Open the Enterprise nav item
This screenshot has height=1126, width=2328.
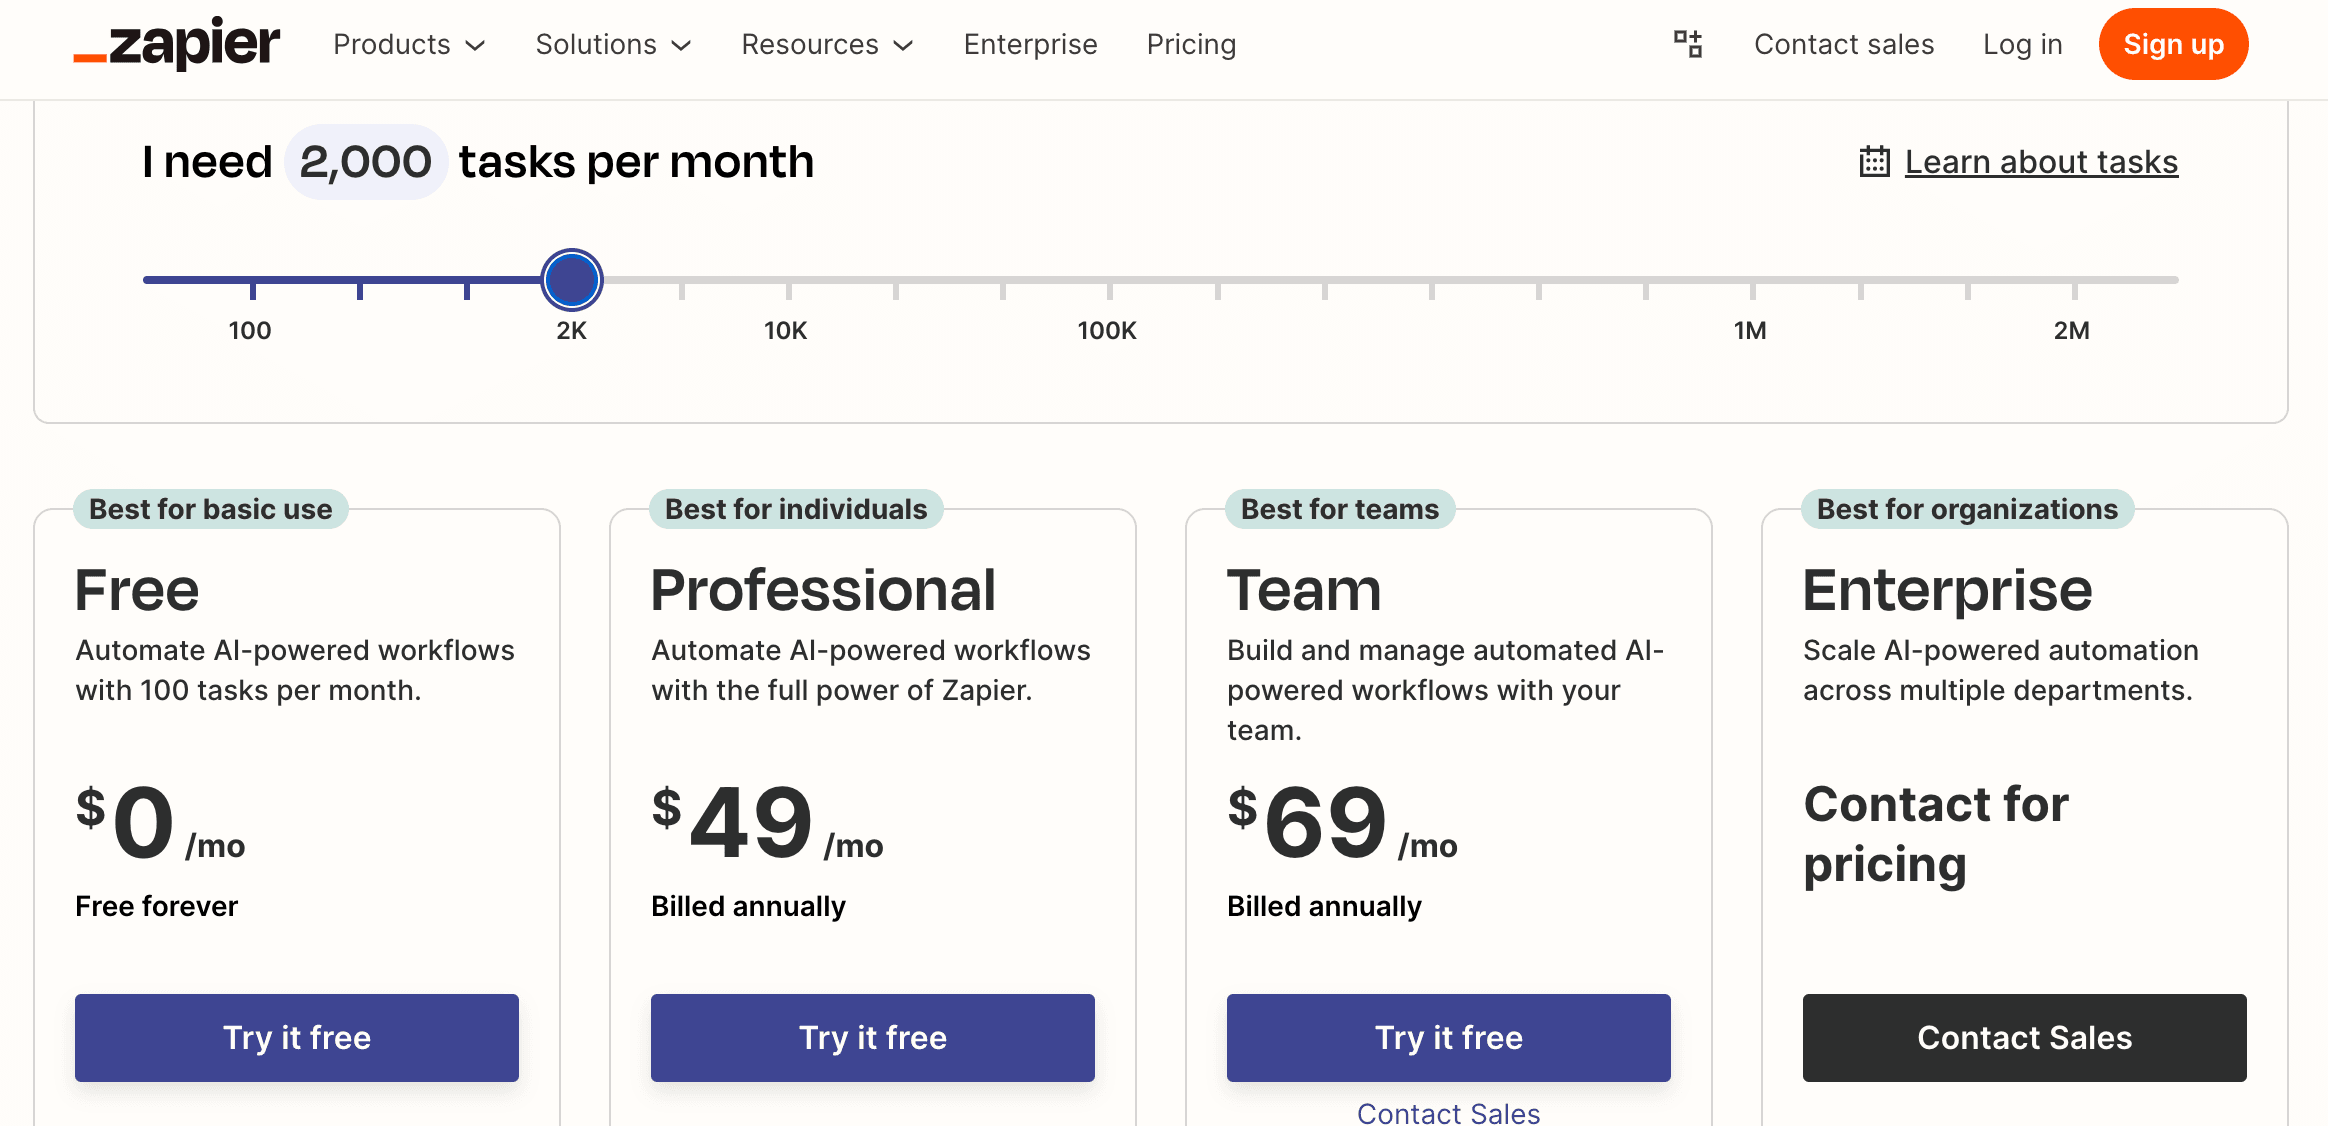pyautogui.click(x=1030, y=44)
